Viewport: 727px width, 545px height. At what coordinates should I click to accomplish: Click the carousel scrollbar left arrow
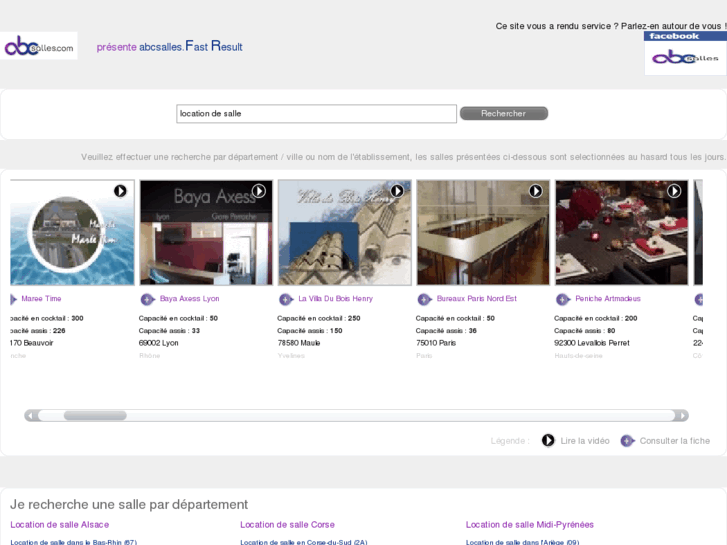click(x=31, y=416)
